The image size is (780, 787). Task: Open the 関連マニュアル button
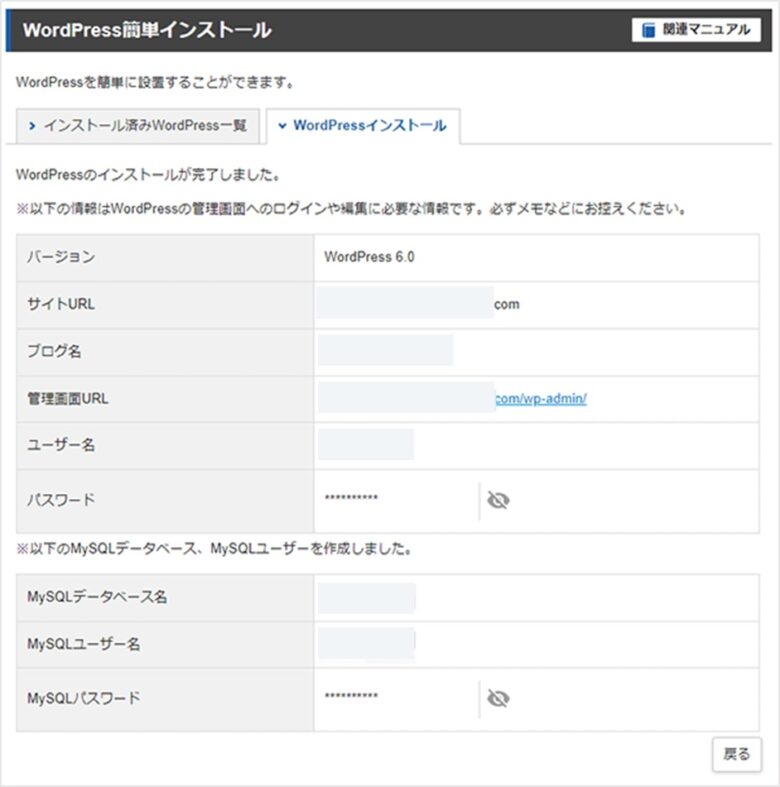coord(696,30)
